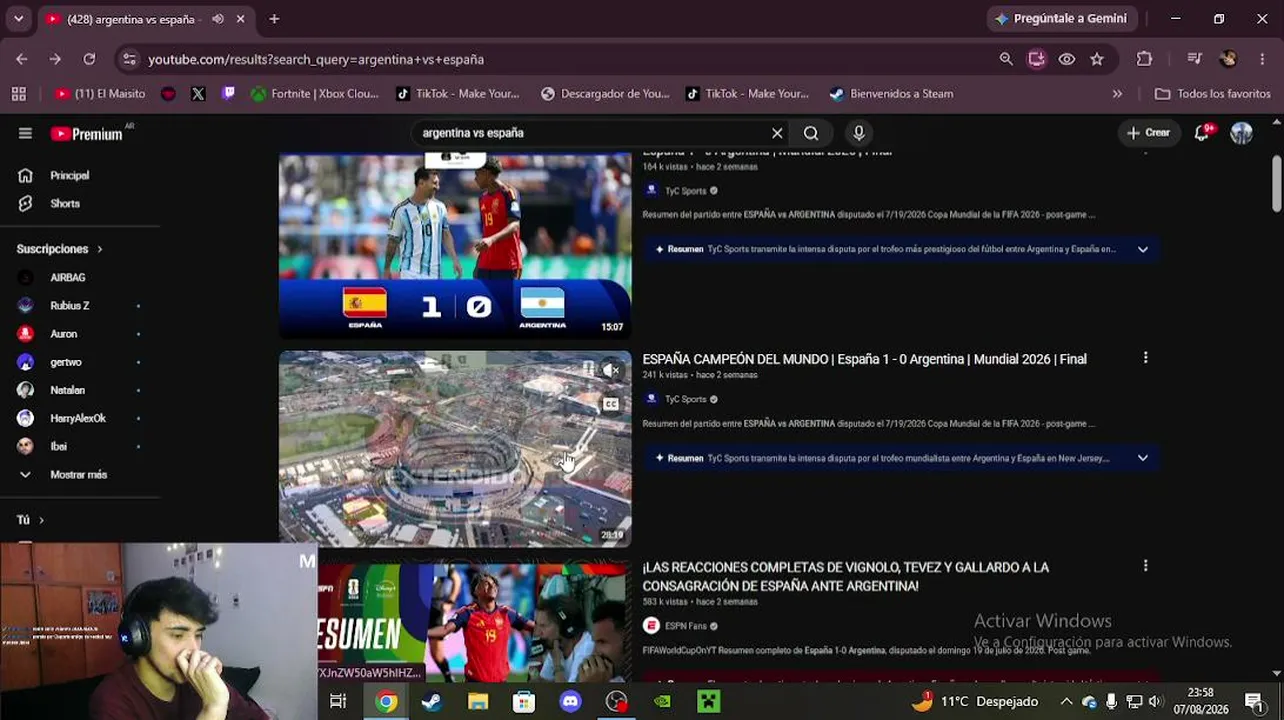Open YouTube notifications bell
The height and width of the screenshot is (720, 1284).
(1202, 133)
